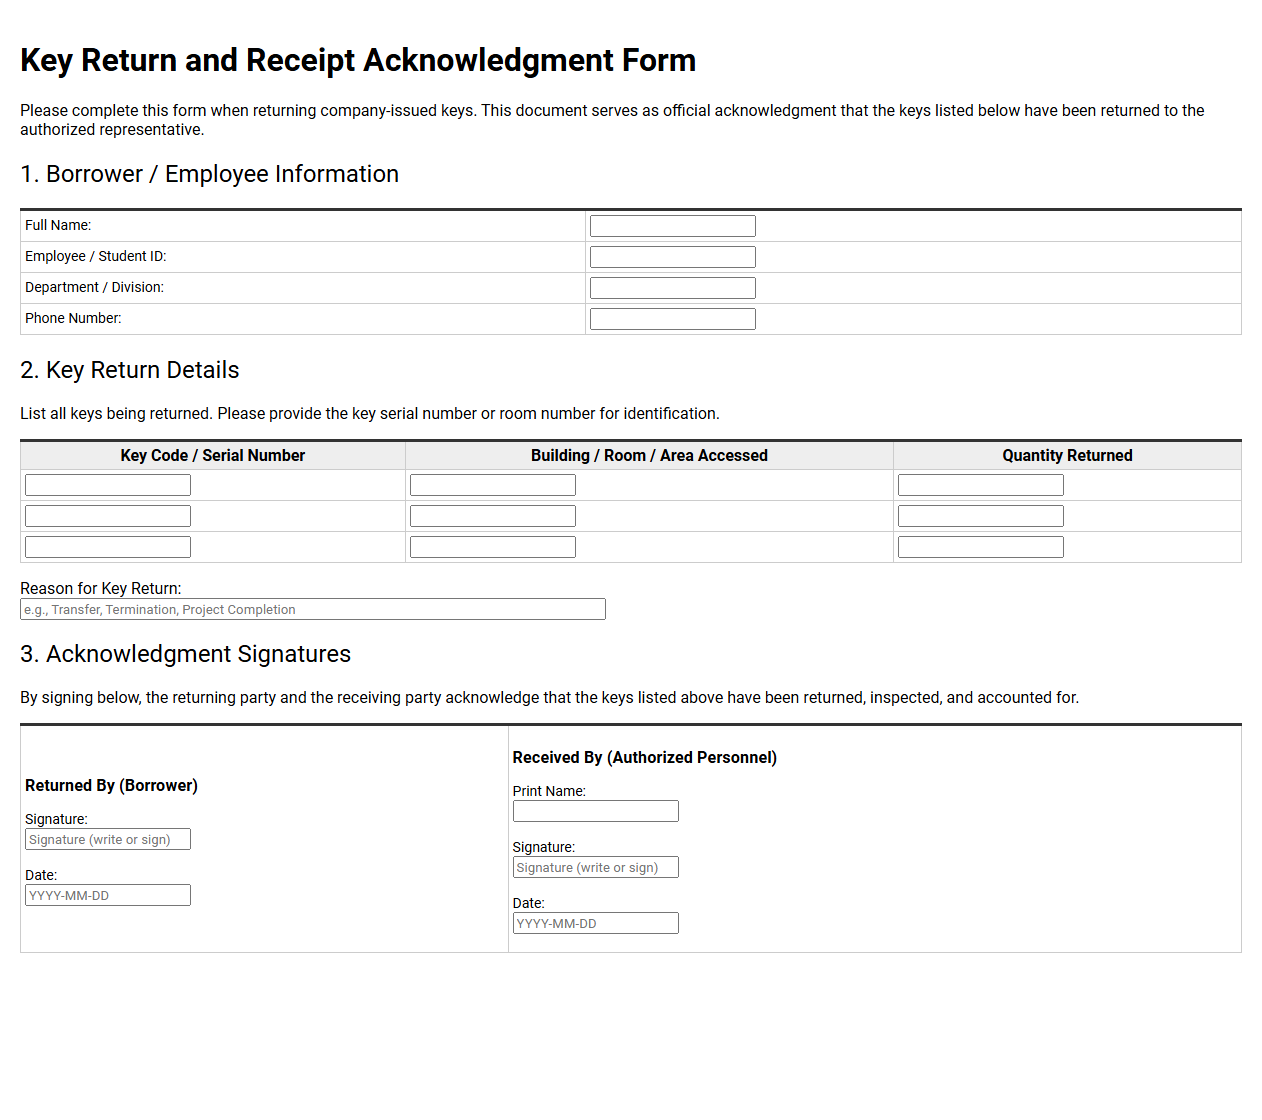
Task: Click the 'Received By (Authorized Personnel)' heading
Action: pyautogui.click(x=645, y=757)
